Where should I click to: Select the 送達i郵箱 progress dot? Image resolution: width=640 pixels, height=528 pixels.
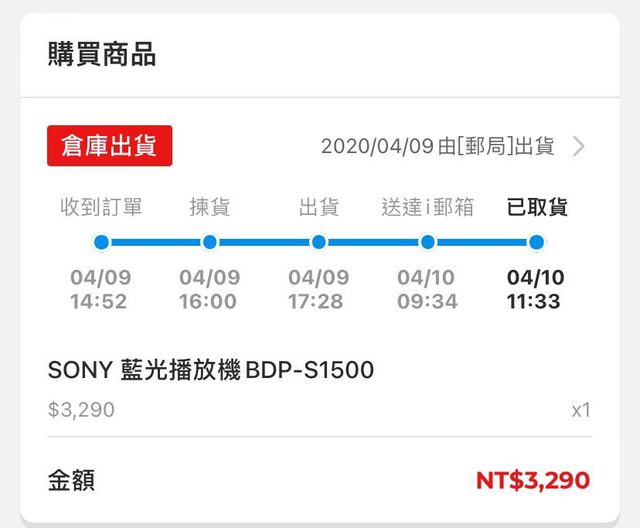click(428, 242)
